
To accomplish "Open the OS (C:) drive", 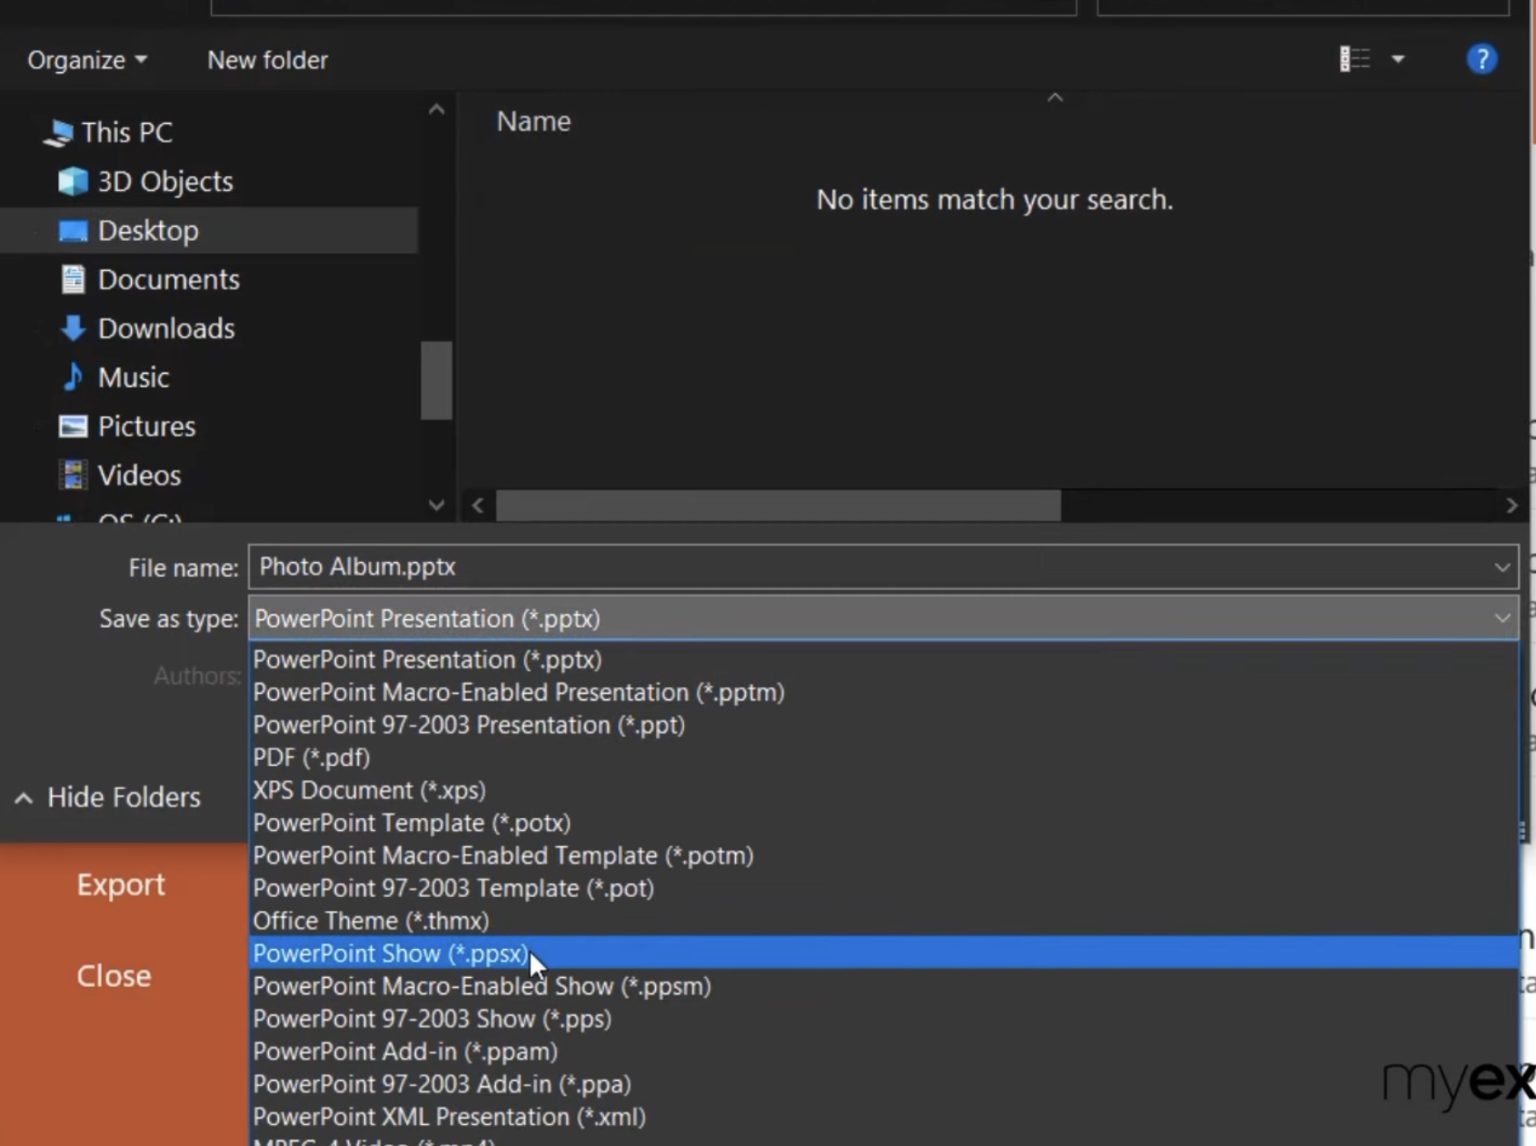I will 130,519.
